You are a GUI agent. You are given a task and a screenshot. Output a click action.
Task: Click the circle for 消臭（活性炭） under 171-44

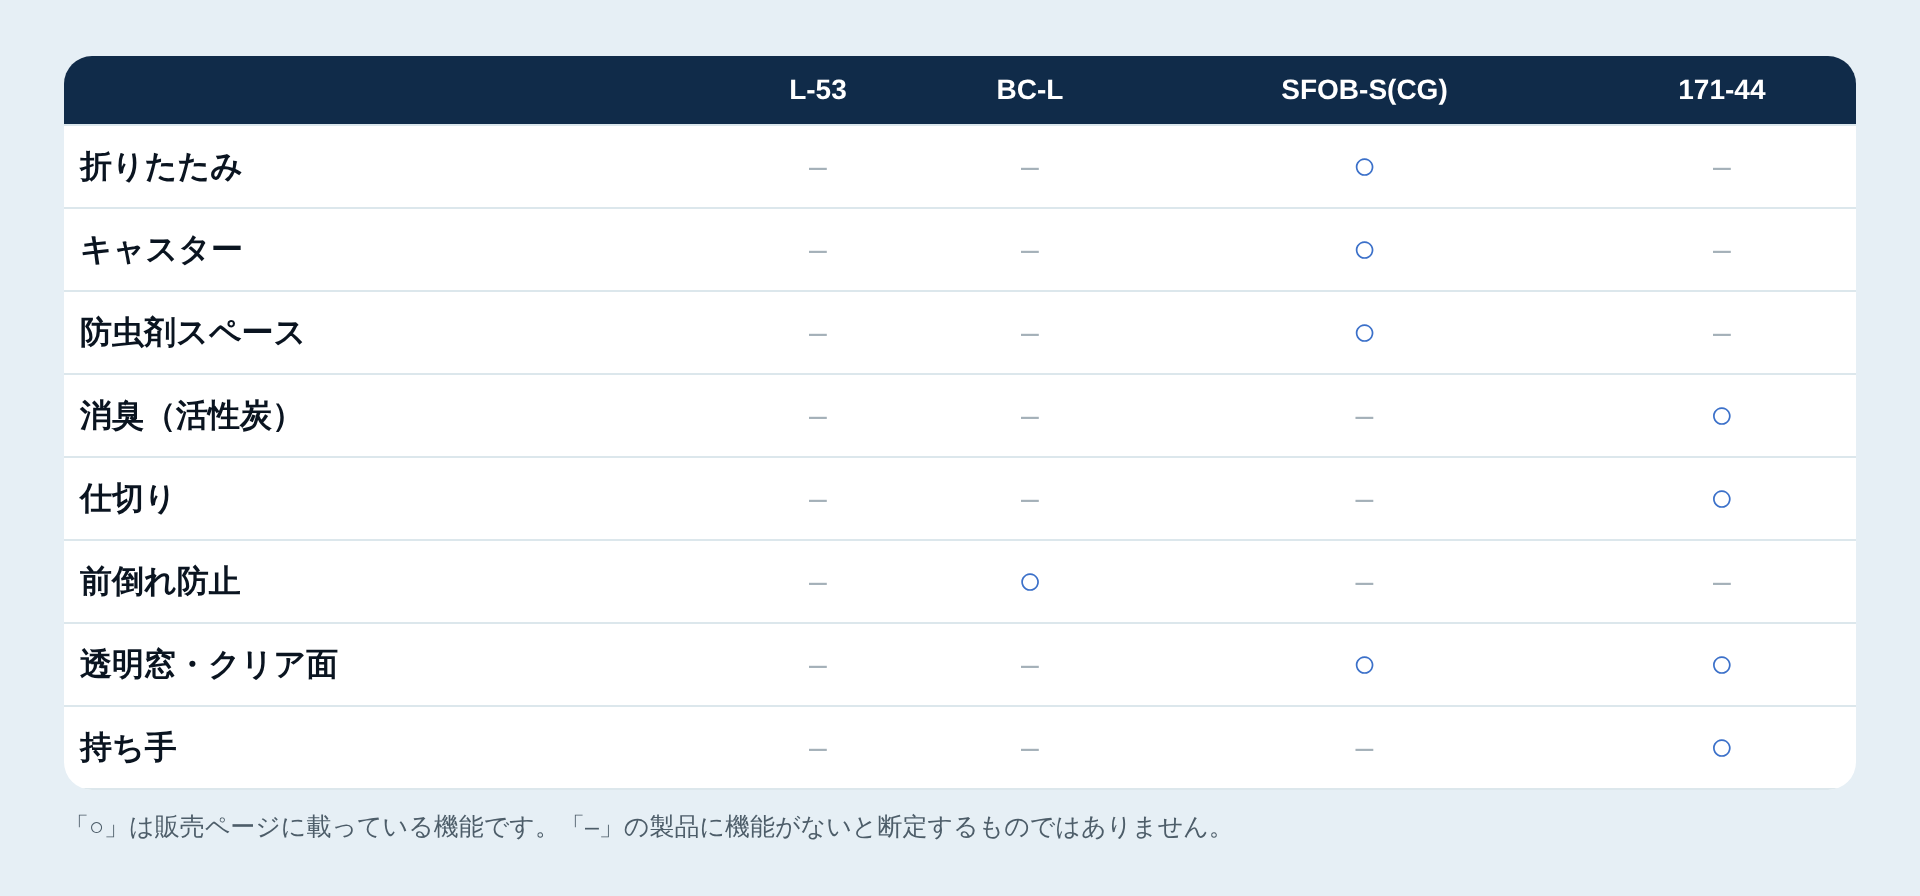point(1721,416)
